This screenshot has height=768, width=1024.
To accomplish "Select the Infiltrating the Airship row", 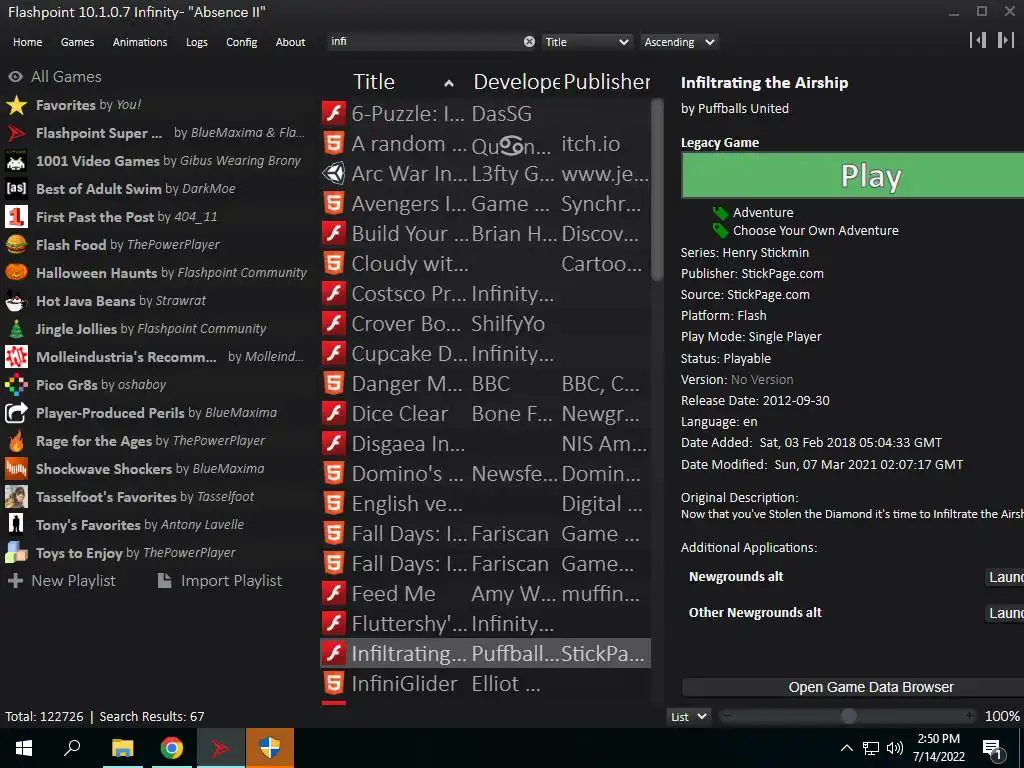I will click(486, 654).
